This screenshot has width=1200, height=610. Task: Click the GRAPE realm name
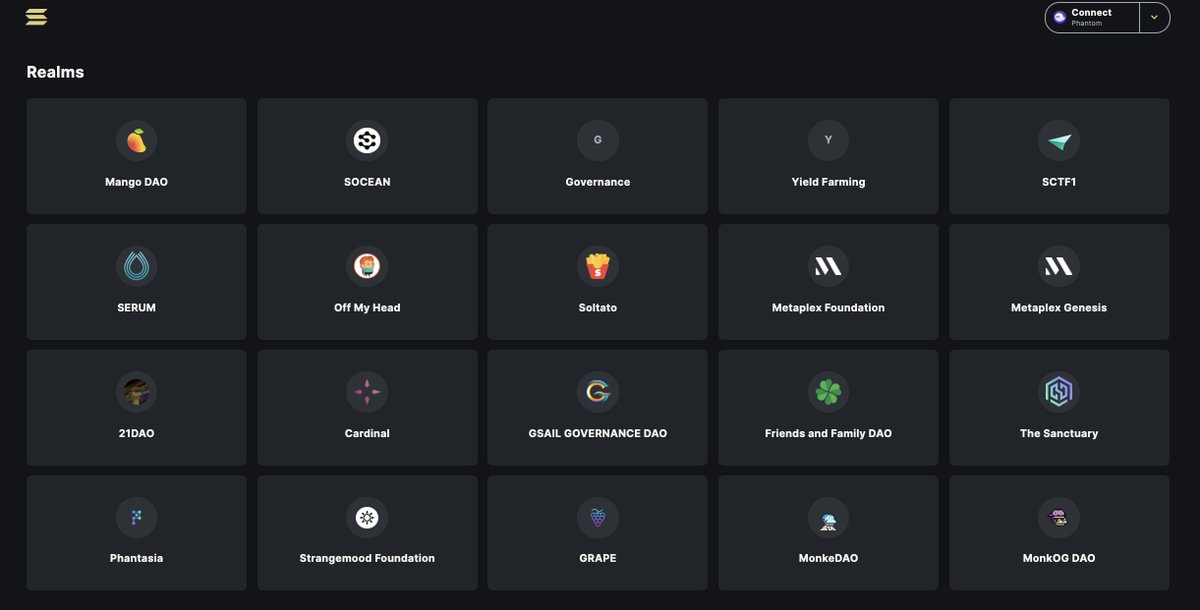(x=598, y=558)
